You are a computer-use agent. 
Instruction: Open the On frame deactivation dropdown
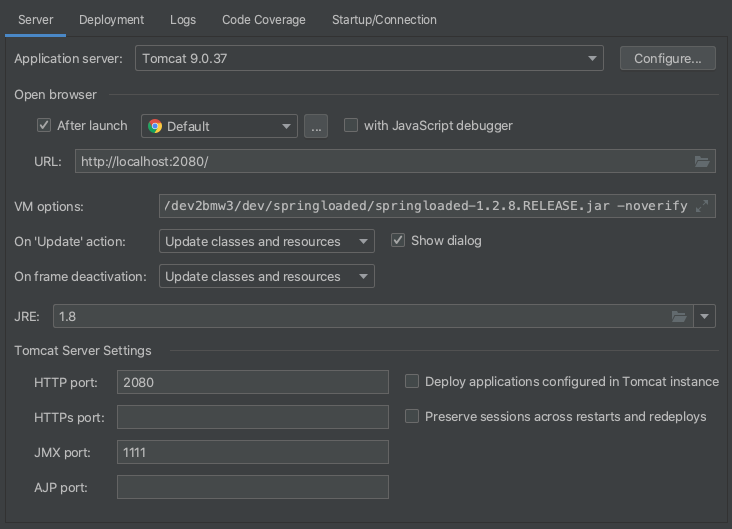[x=267, y=276]
